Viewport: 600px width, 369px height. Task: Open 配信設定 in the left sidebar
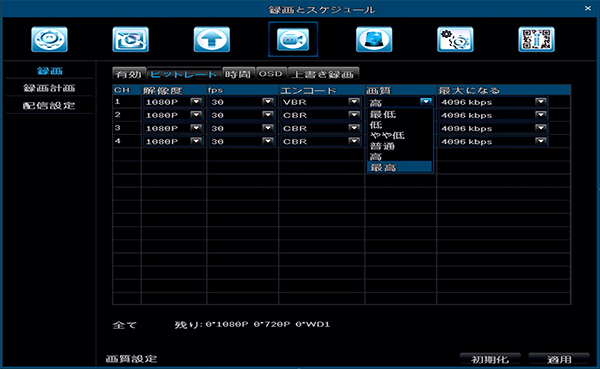point(49,106)
